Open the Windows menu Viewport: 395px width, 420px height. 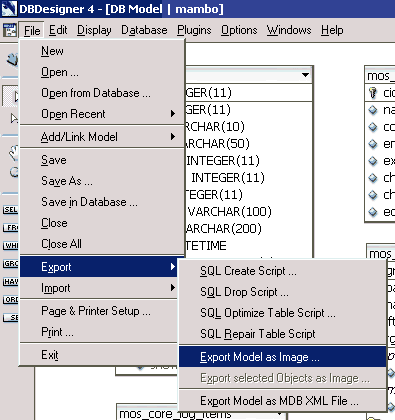pyautogui.click(x=289, y=30)
